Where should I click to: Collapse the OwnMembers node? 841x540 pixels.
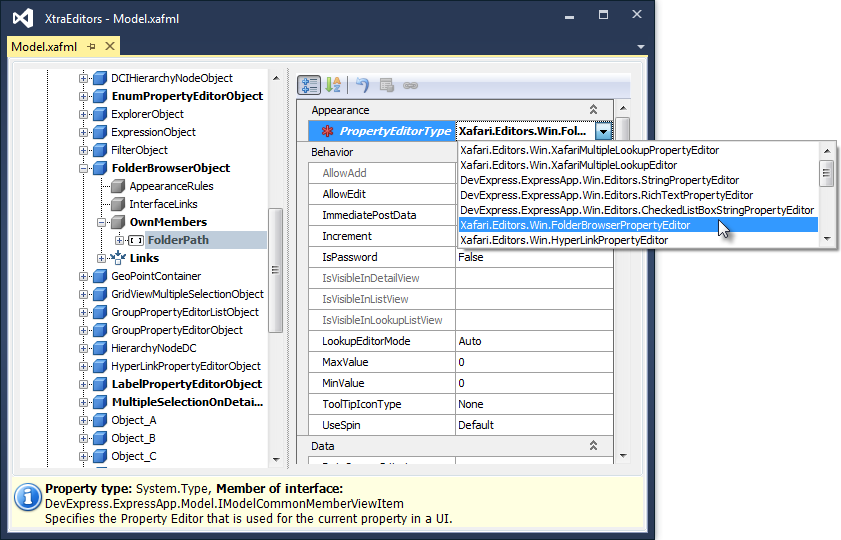click(x=101, y=222)
